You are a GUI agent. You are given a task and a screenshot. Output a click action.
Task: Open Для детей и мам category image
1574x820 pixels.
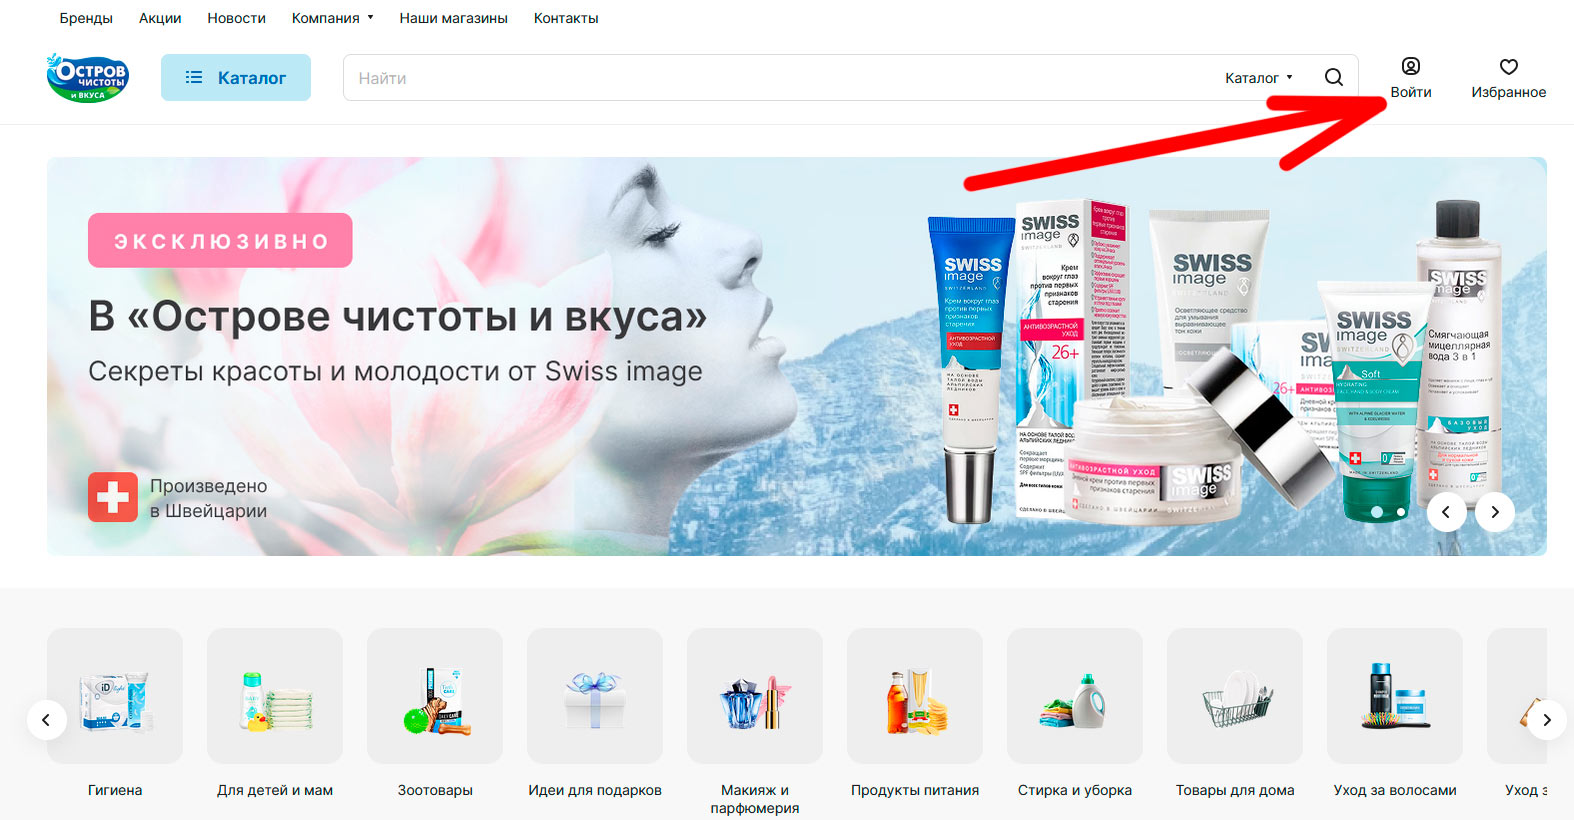click(275, 696)
